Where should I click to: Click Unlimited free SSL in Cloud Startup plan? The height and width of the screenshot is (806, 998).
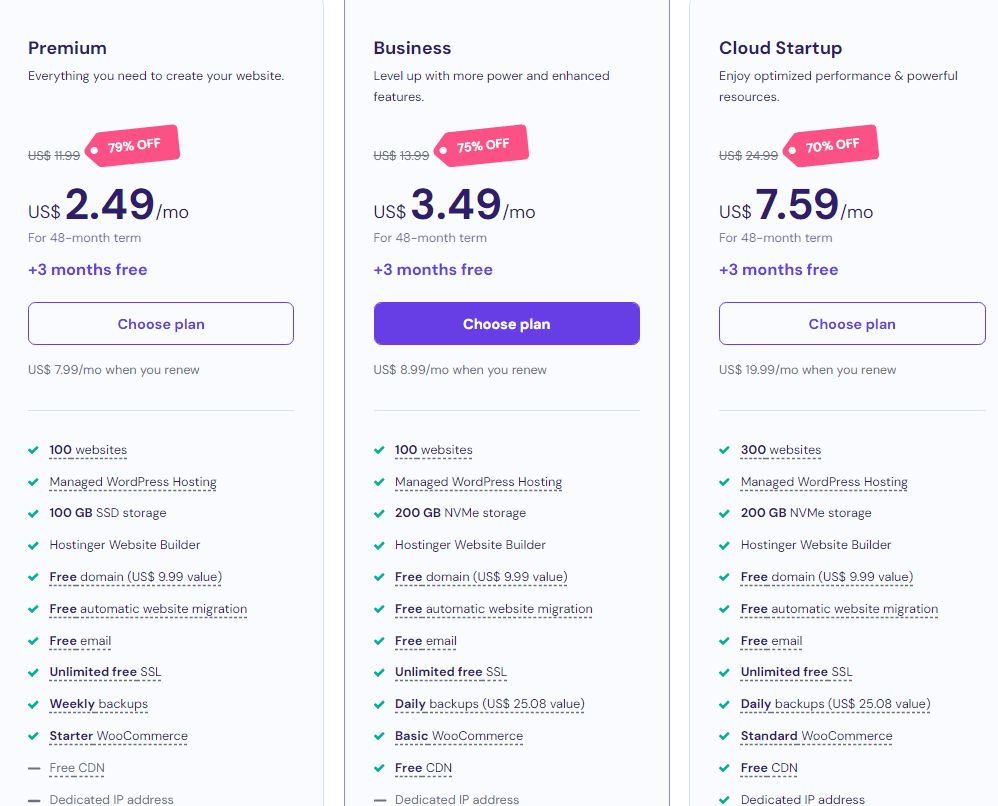[796, 672]
